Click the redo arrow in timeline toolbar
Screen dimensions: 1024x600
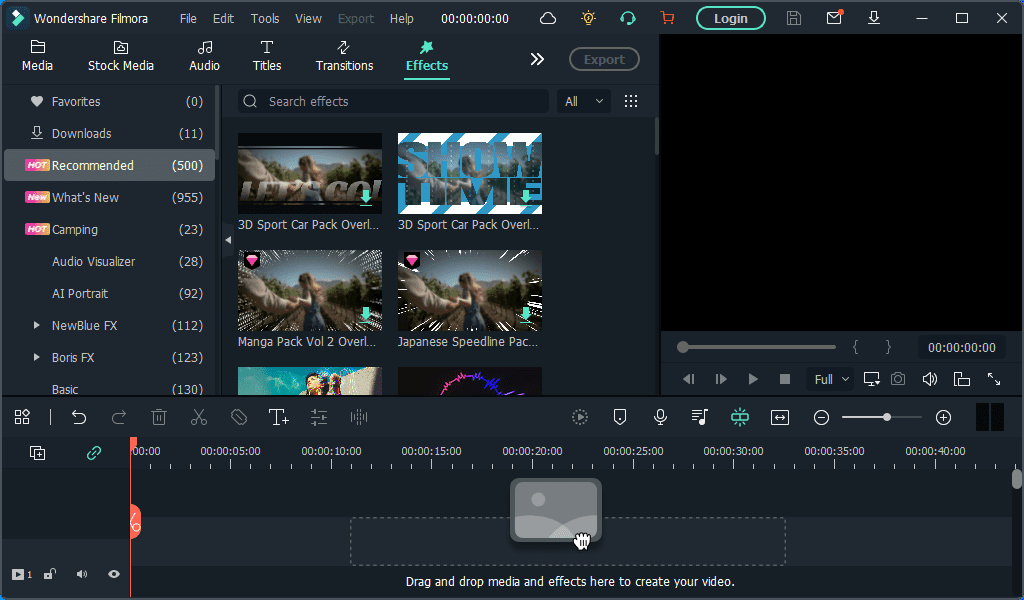pos(119,417)
